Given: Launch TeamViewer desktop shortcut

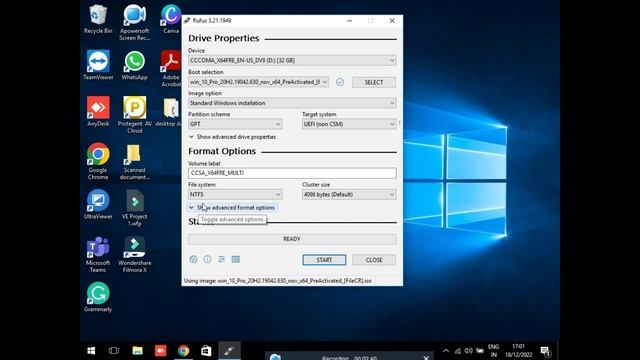Looking at the screenshot, I should pyautogui.click(x=98, y=65).
